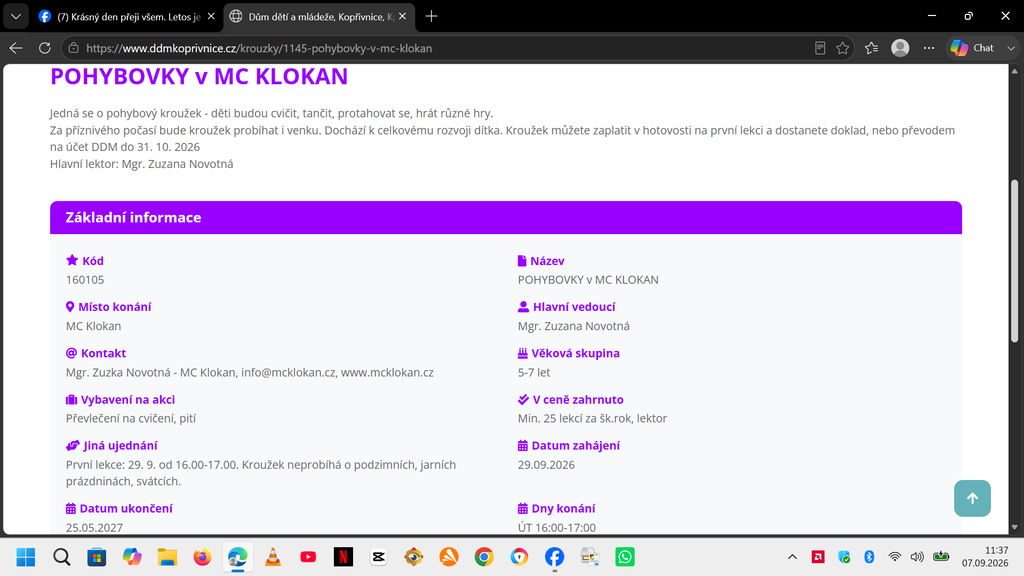Viewport: 1024px width, 576px height.
Task: Launch Microsoft Store from the taskbar
Action: [97, 557]
